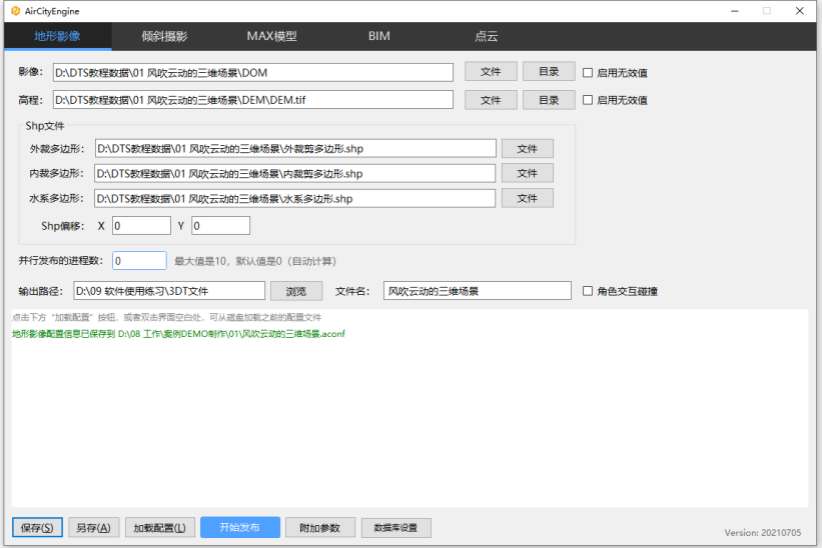Browse file for 水系多边形
The width and height of the screenshot is (822, 548).
pyautogui.click(x=527, y=198)
